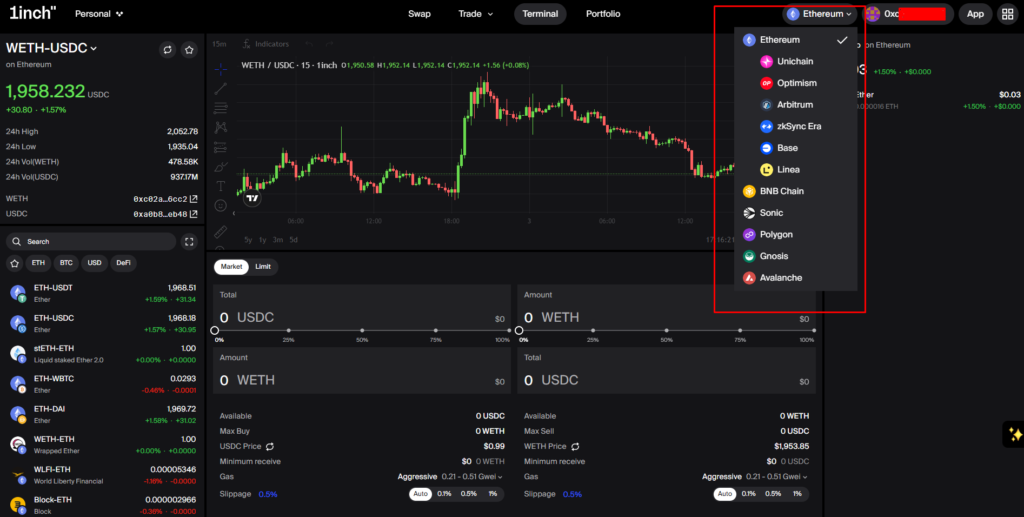1024x517 pixels.
Task: Open the apps grid icon
Action: pyautogui.click(x=1007, y=14)
